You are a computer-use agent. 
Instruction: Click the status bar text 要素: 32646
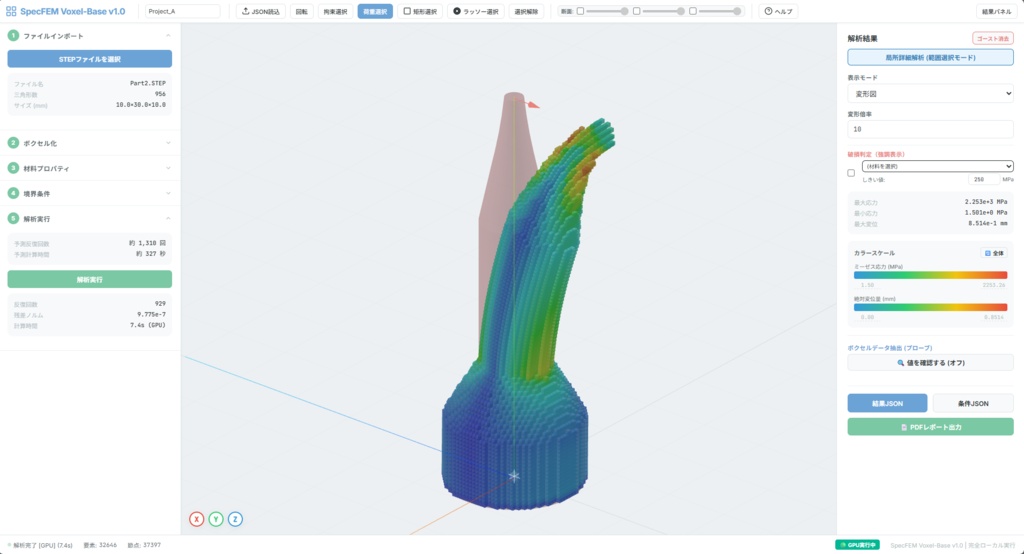click(x=100, y=545)
